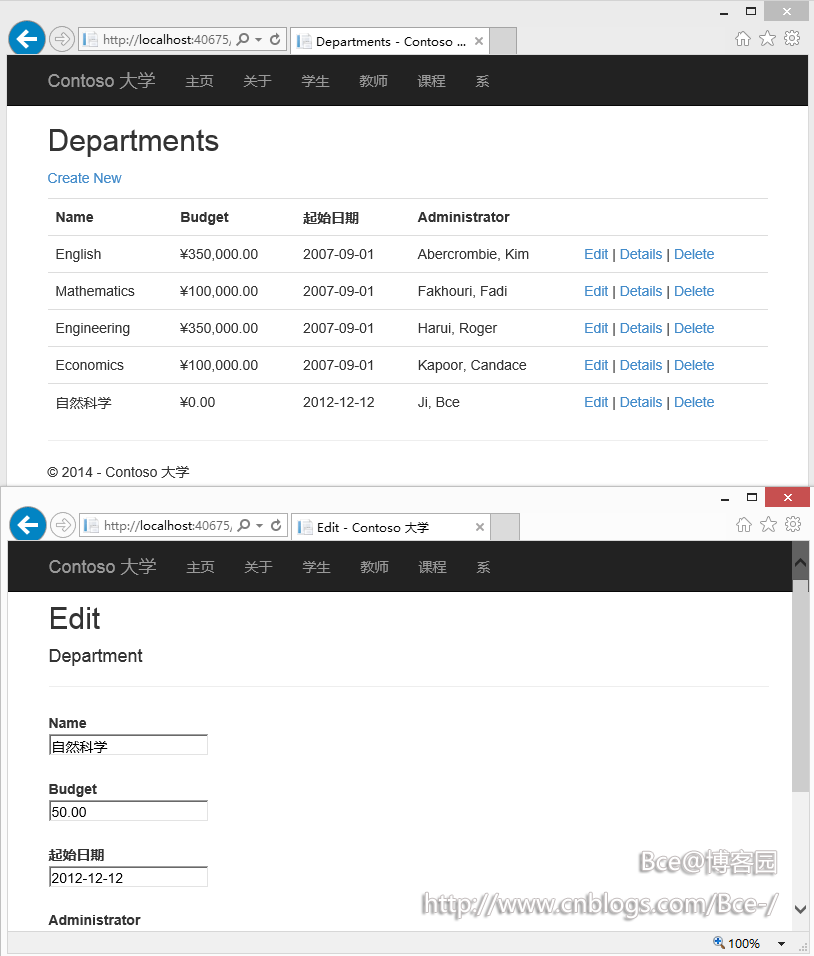Click scroll down arrow in Edit window
Viewport: 814px width, 956px height.
(x=801, y=908)
